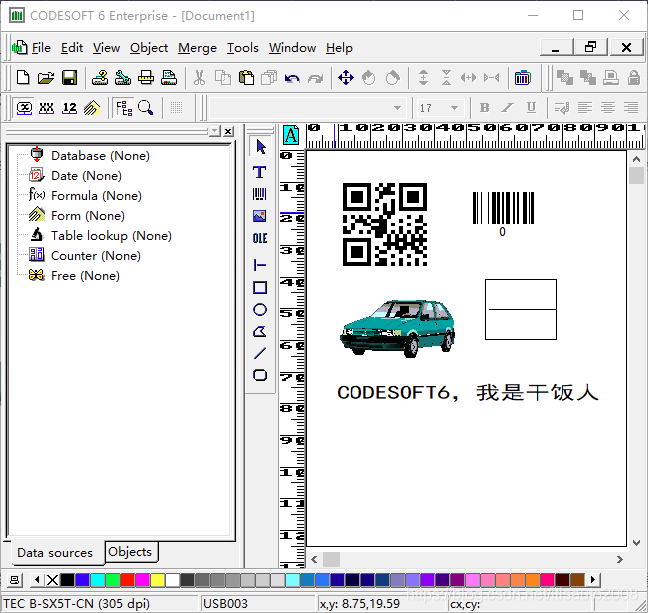Close the data sources side panel
The height and width of the screenshot is (613, 648).
pos(228,131)
